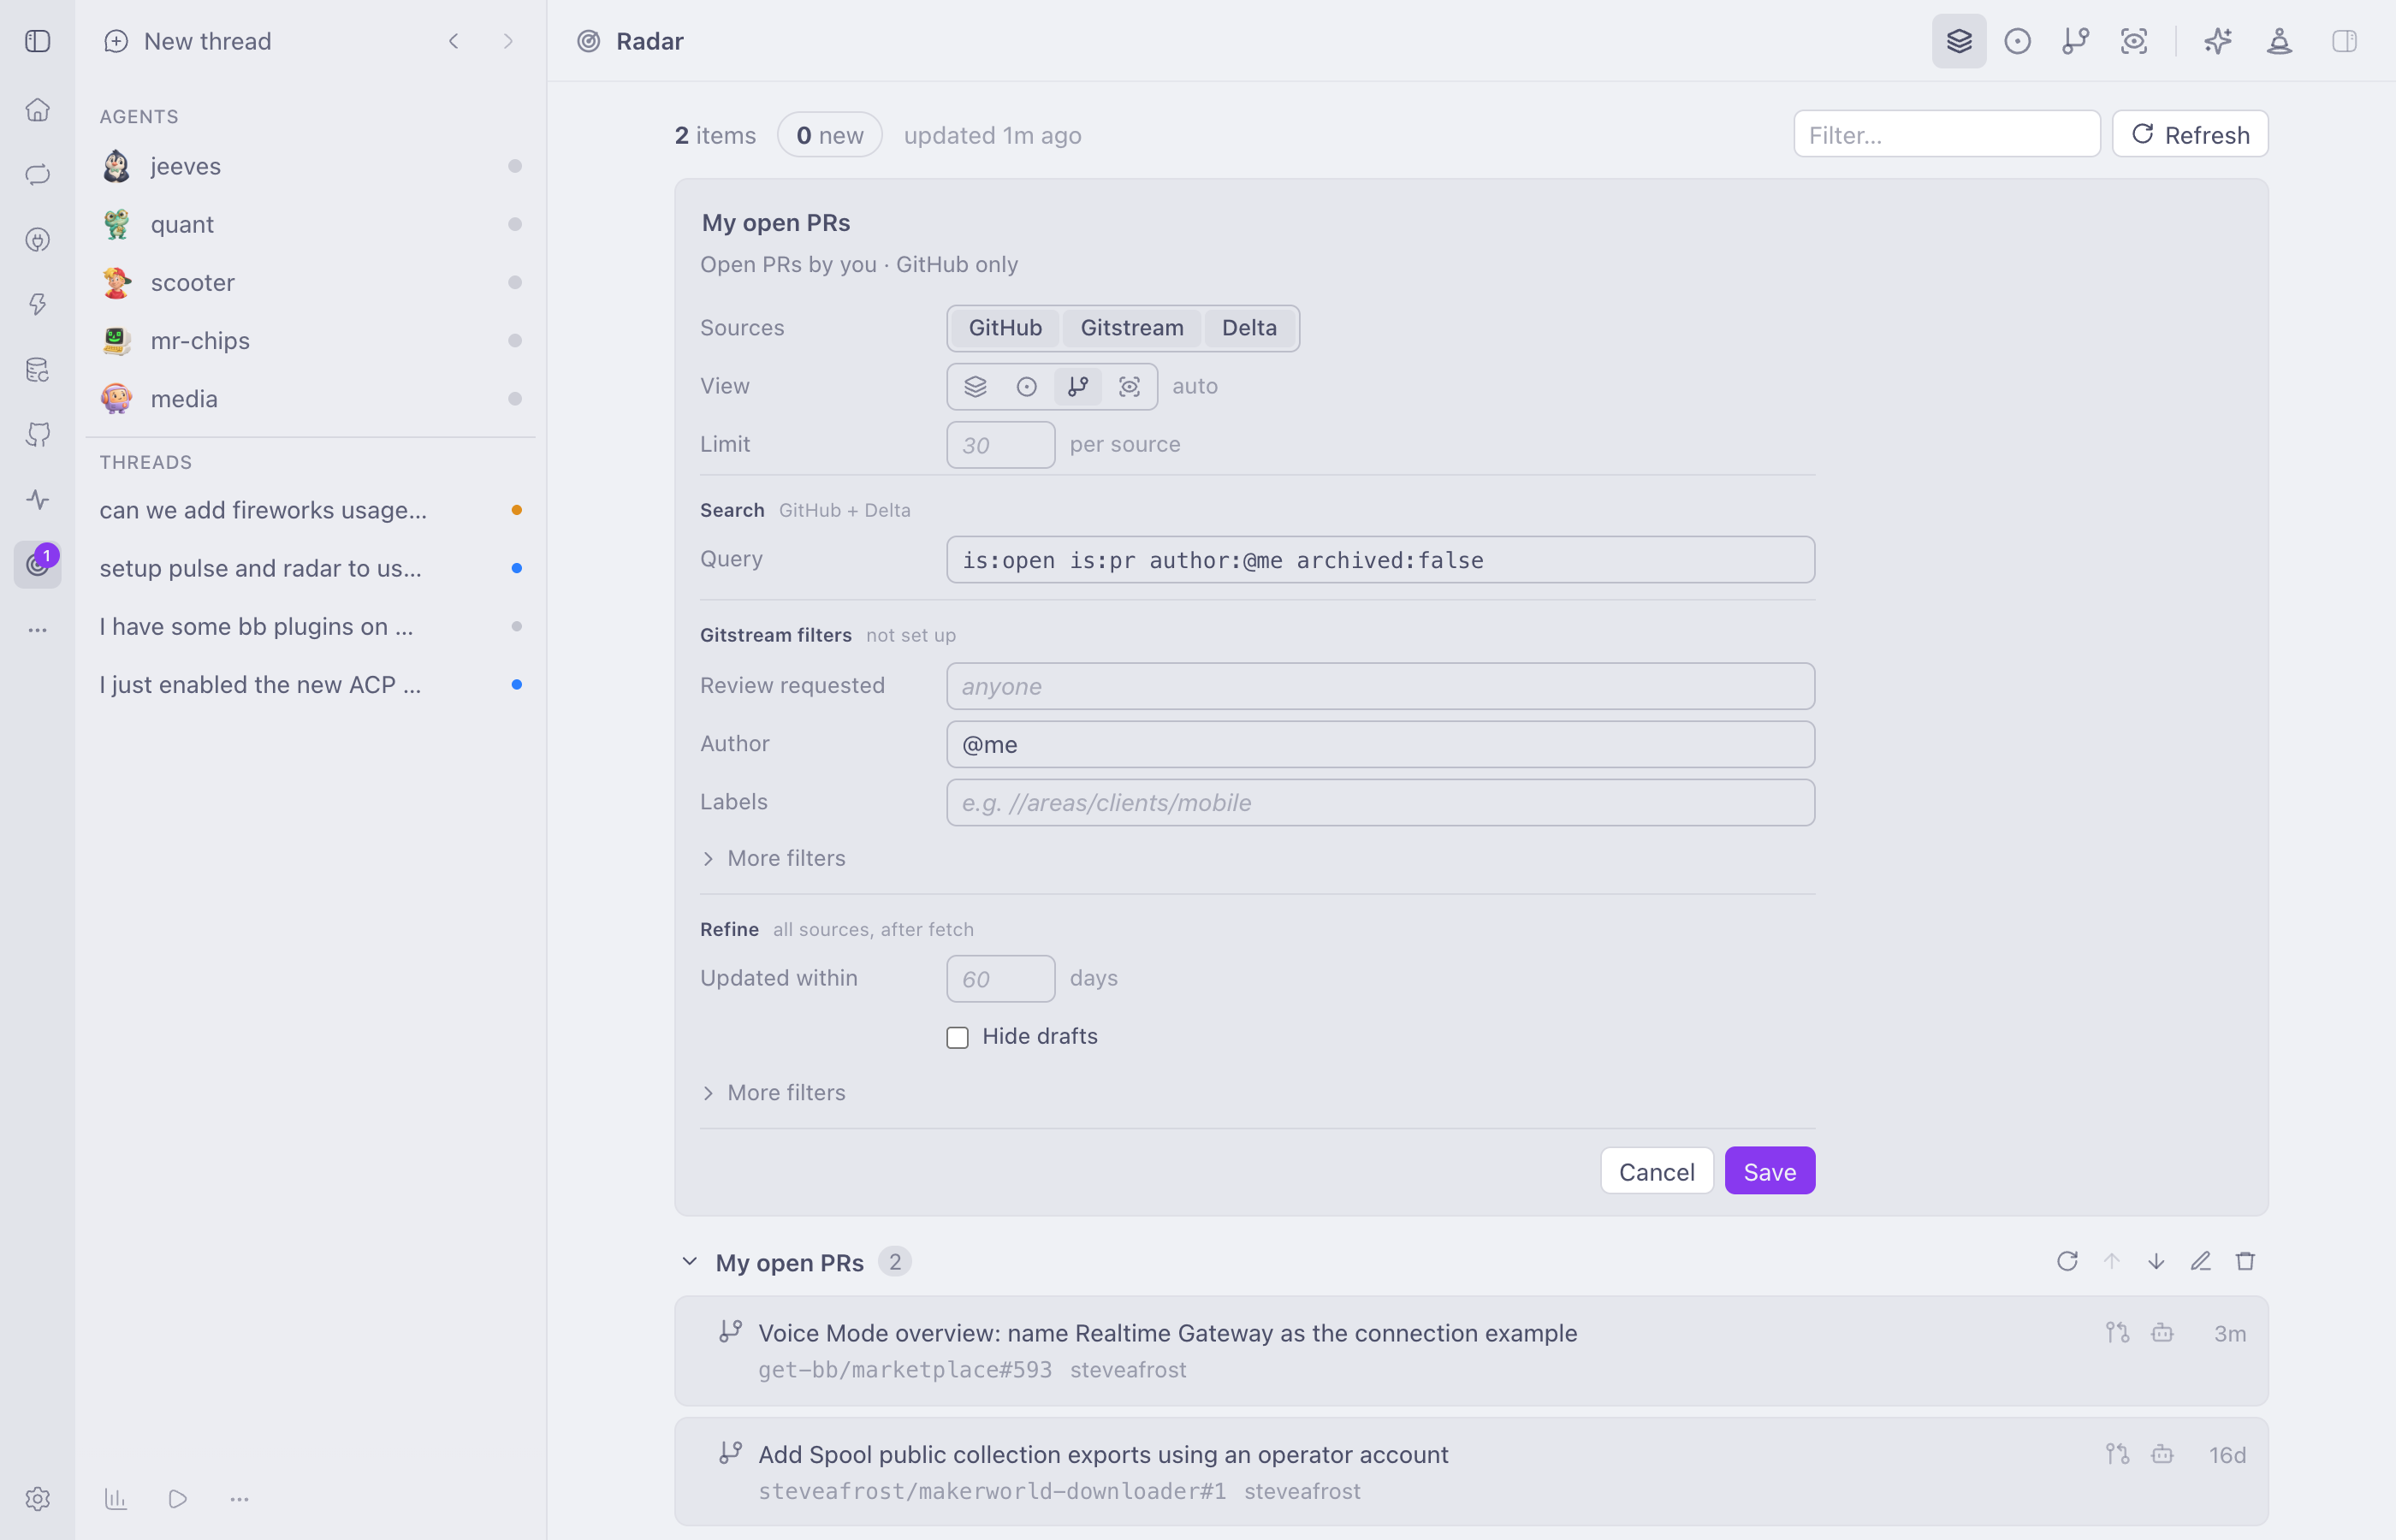Select the issues circle view in the top toolbar
2396x1540 pixels.
(2017, 41)
